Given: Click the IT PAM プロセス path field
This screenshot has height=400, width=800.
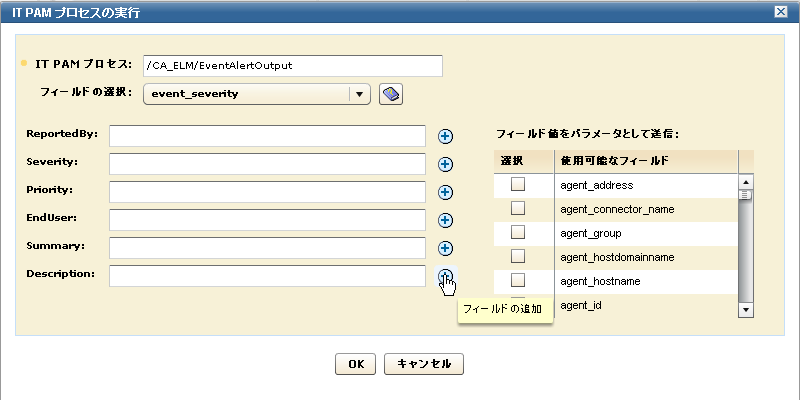Looking at the screenshot, I should 292,65.
